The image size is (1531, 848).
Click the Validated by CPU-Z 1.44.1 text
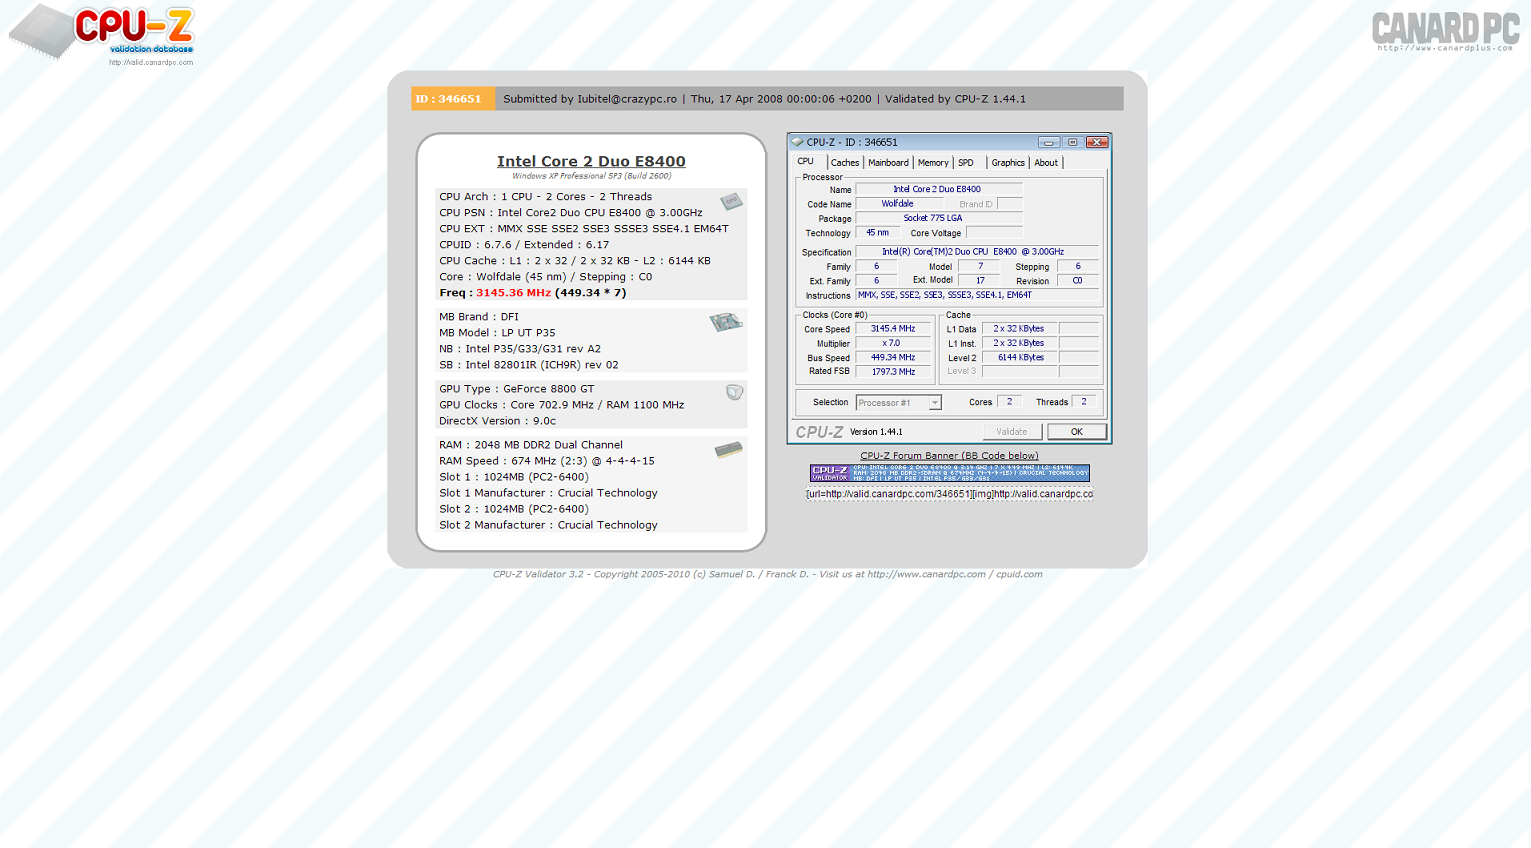pos(955,99)
